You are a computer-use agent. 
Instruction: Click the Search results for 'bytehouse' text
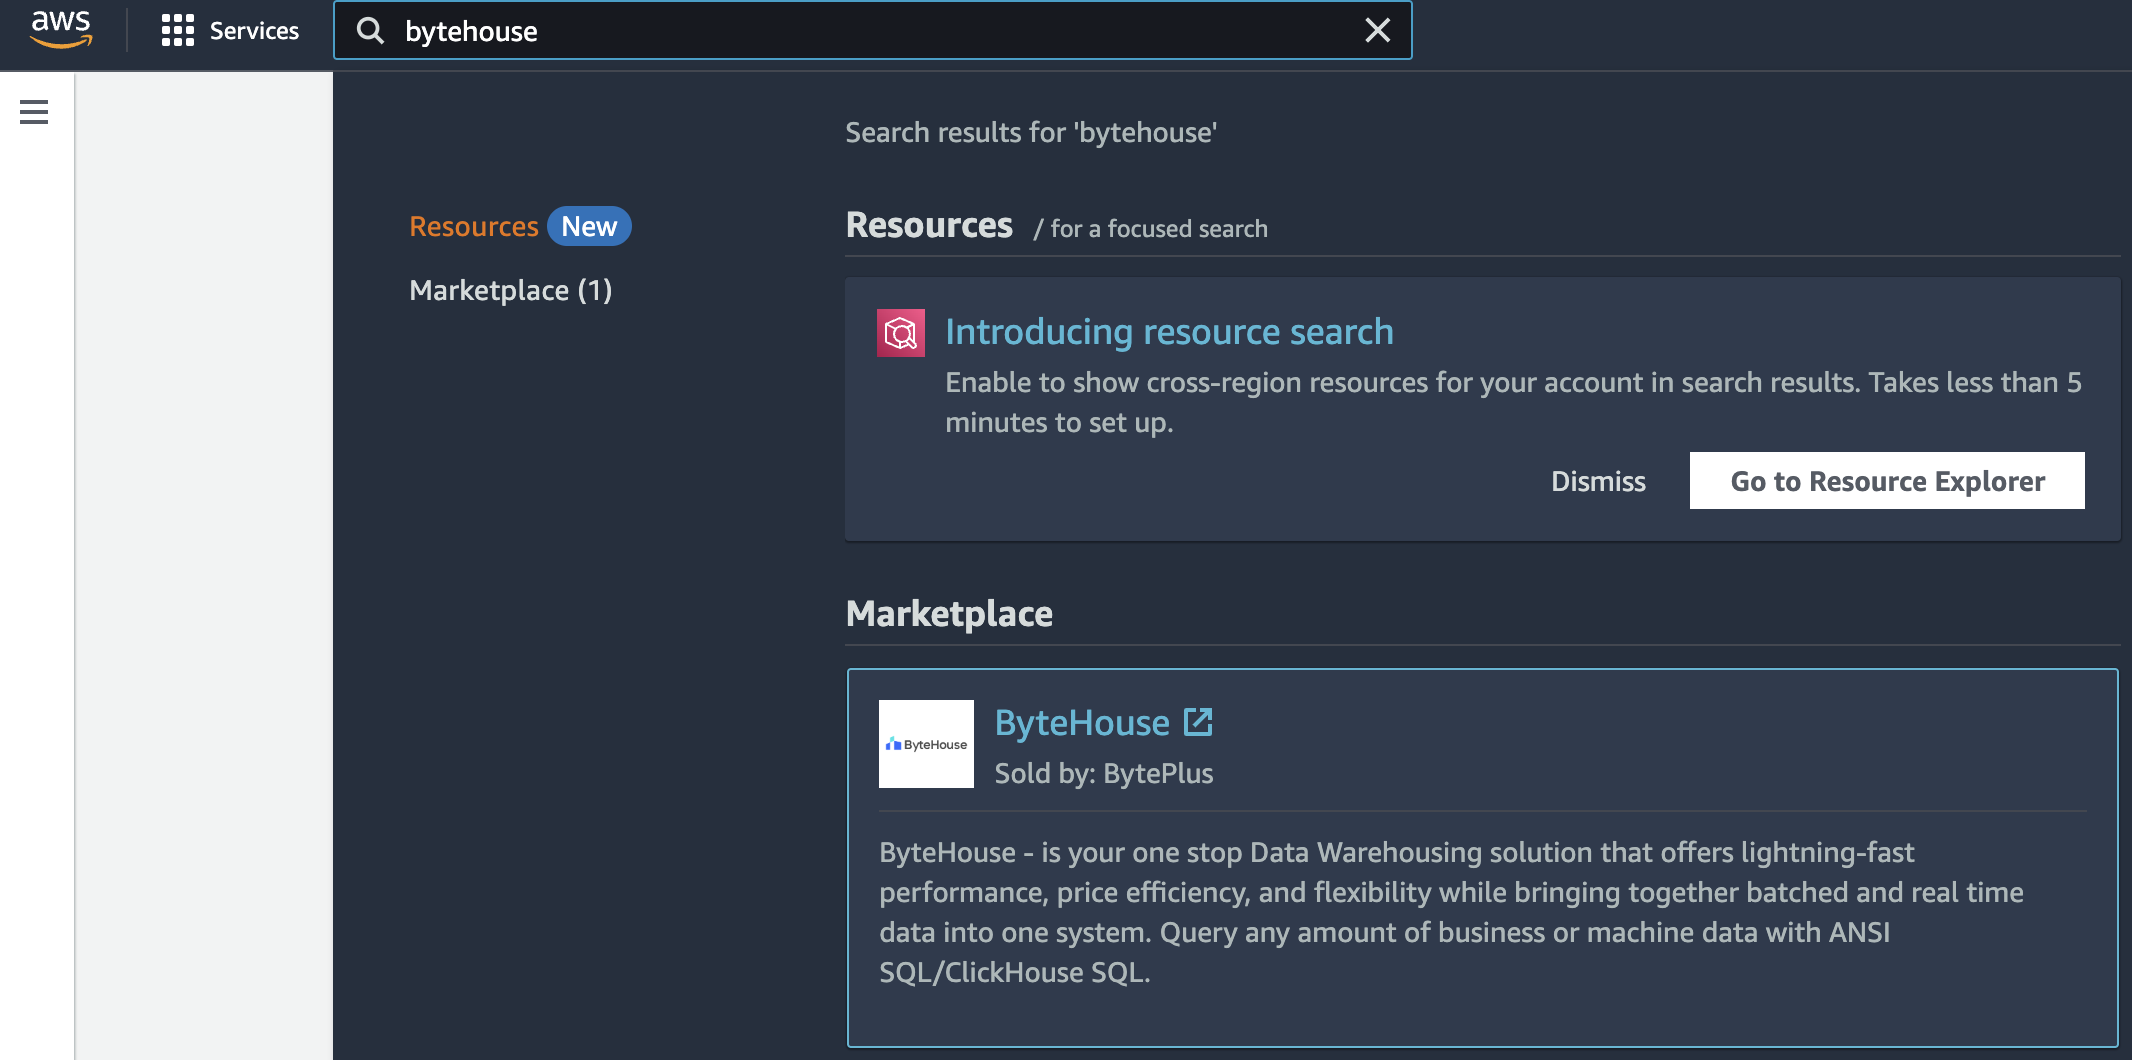pos(1031,132)
